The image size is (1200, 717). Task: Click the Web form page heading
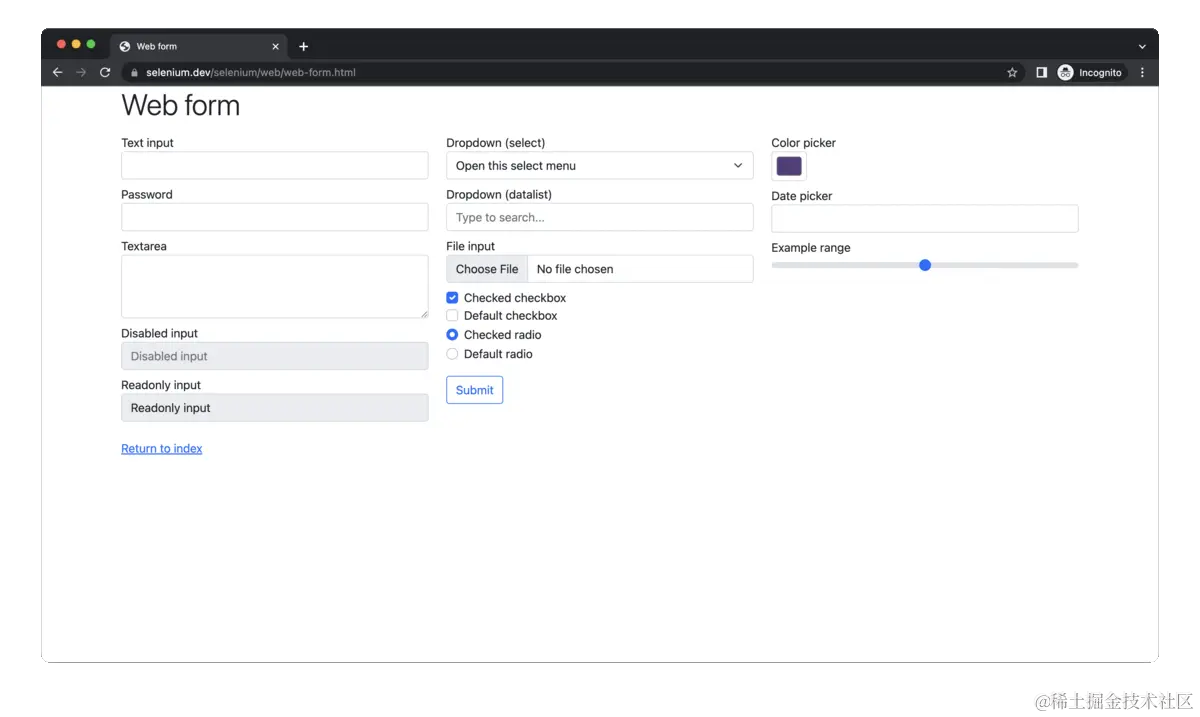pos(181,105)
